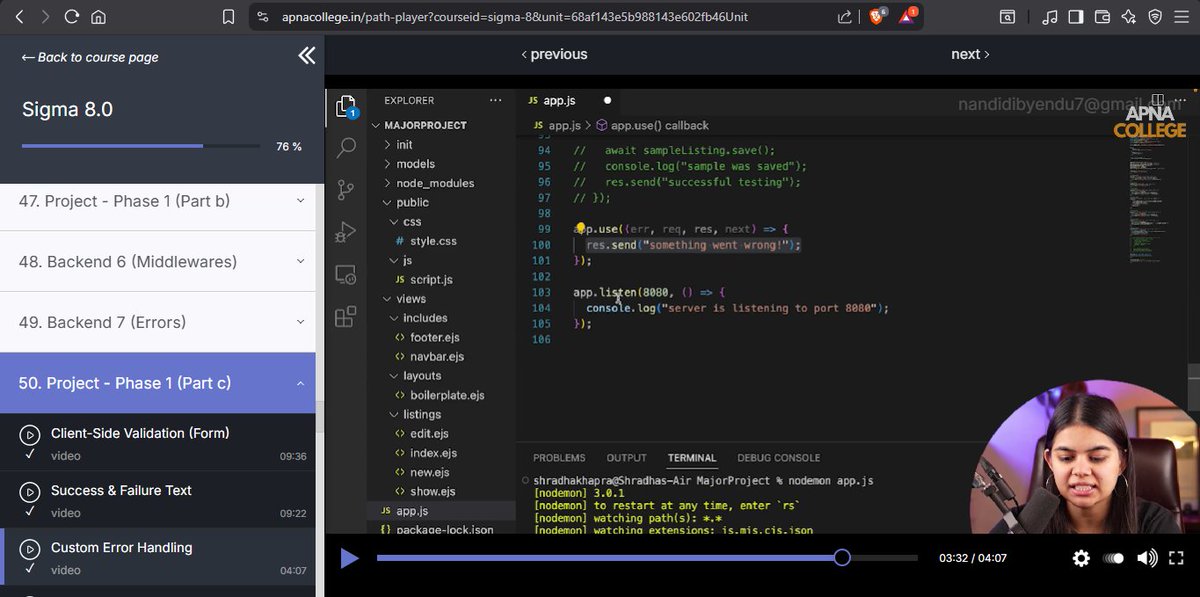Open the Brave Rewards triangle icon
The height and width of the screenshot is (597, 1200).
click(907, 17)
